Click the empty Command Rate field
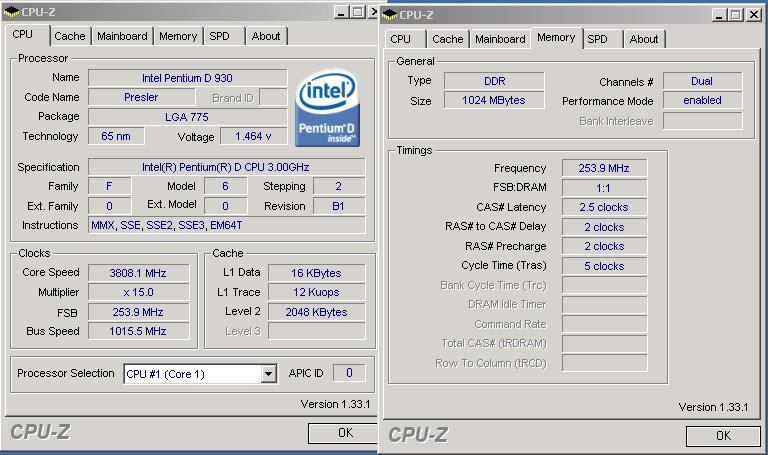Screen dimensions: 768x455 click(604, 324)
